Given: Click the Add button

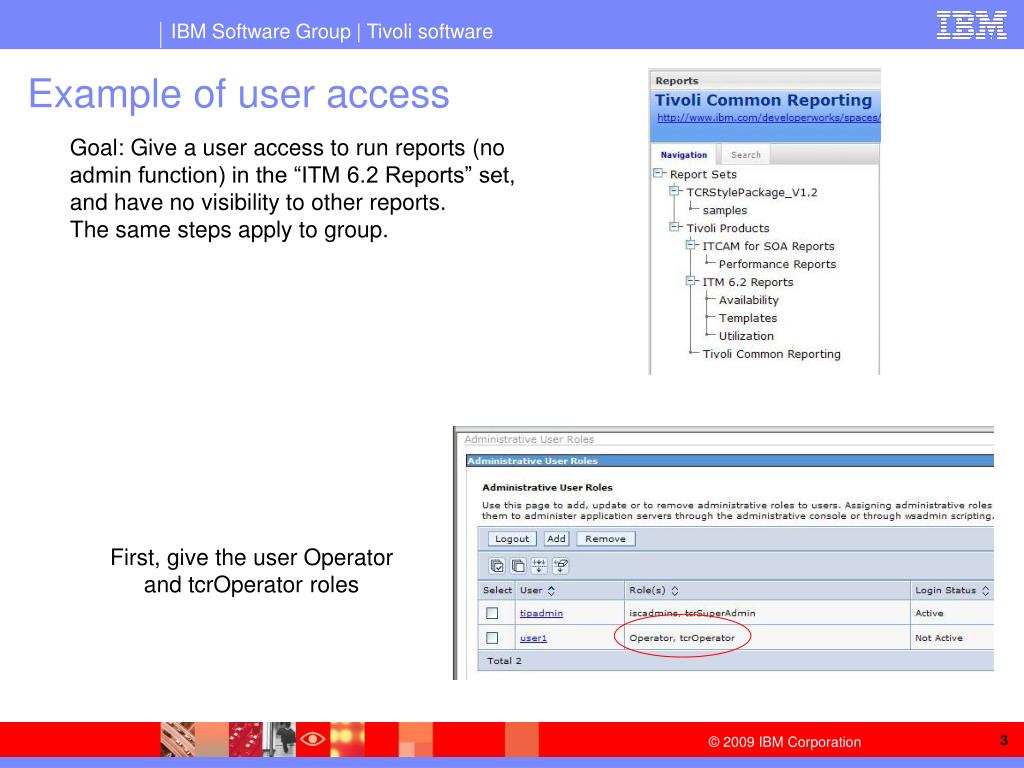Looking at the screenshot, I should (556, 539).
